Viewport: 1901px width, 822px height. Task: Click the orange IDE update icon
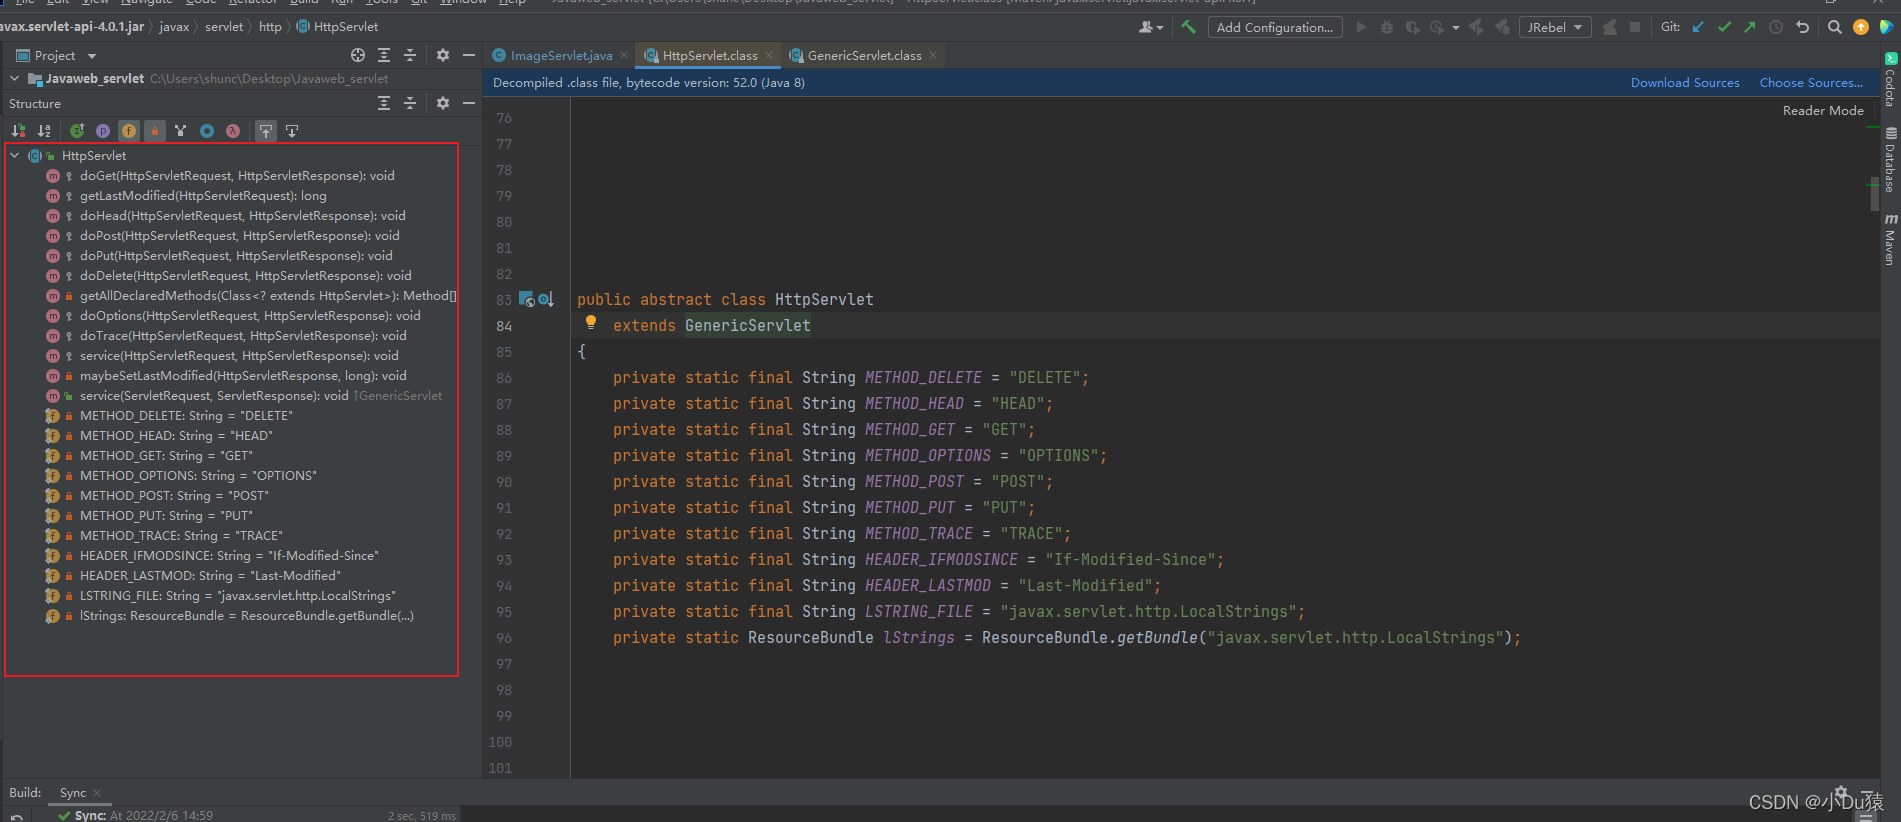coord(1861,27)
